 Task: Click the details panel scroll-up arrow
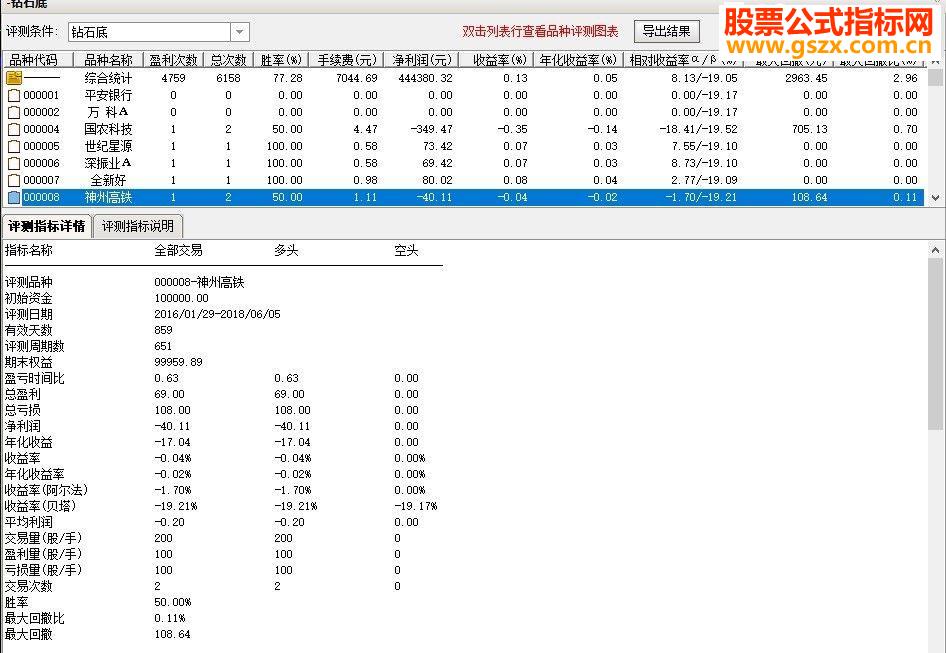coord(935,249)
